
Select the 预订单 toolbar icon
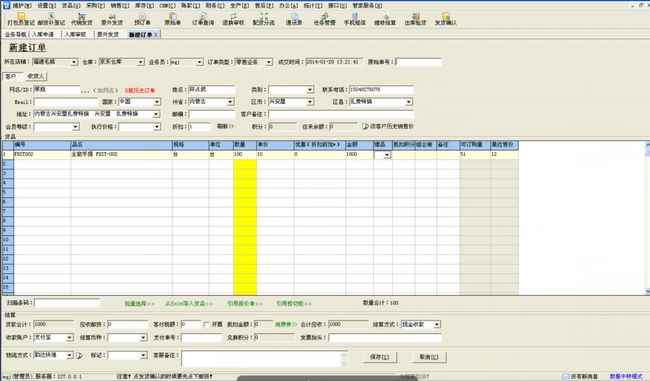coord(142,19)
